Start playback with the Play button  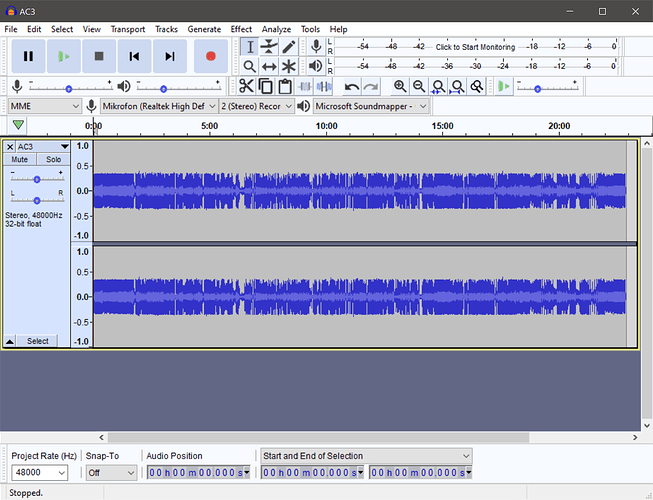64,56
